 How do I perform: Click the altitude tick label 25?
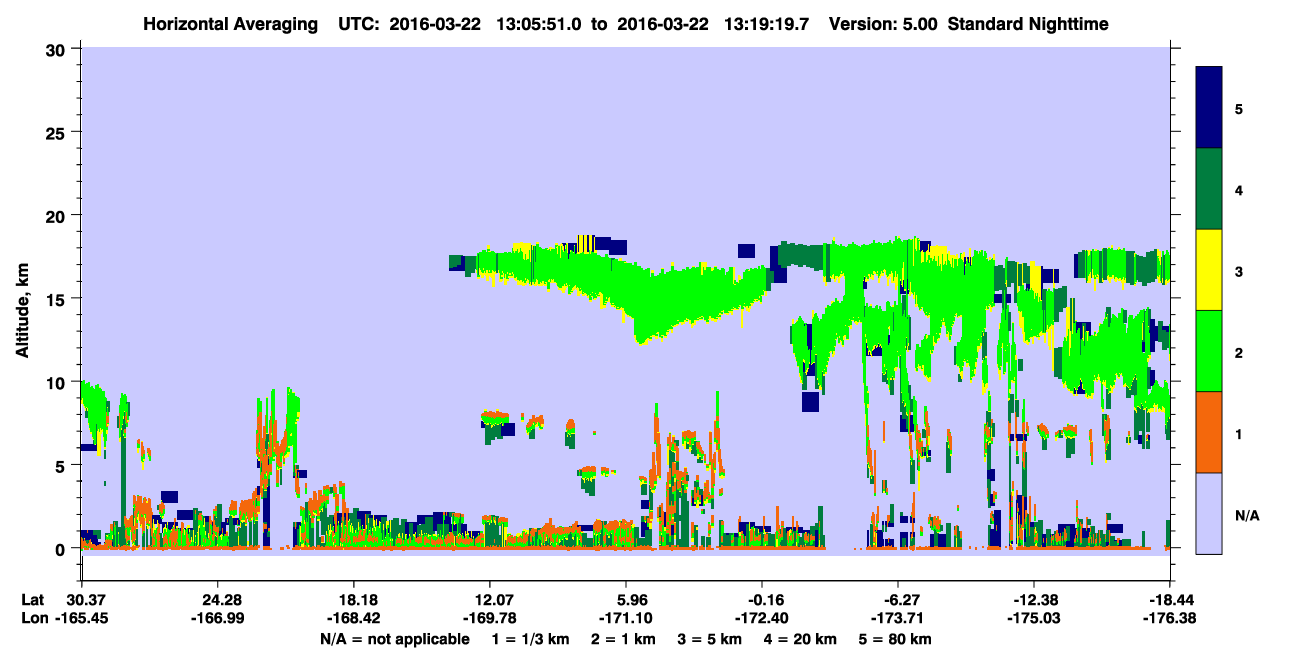58,132
